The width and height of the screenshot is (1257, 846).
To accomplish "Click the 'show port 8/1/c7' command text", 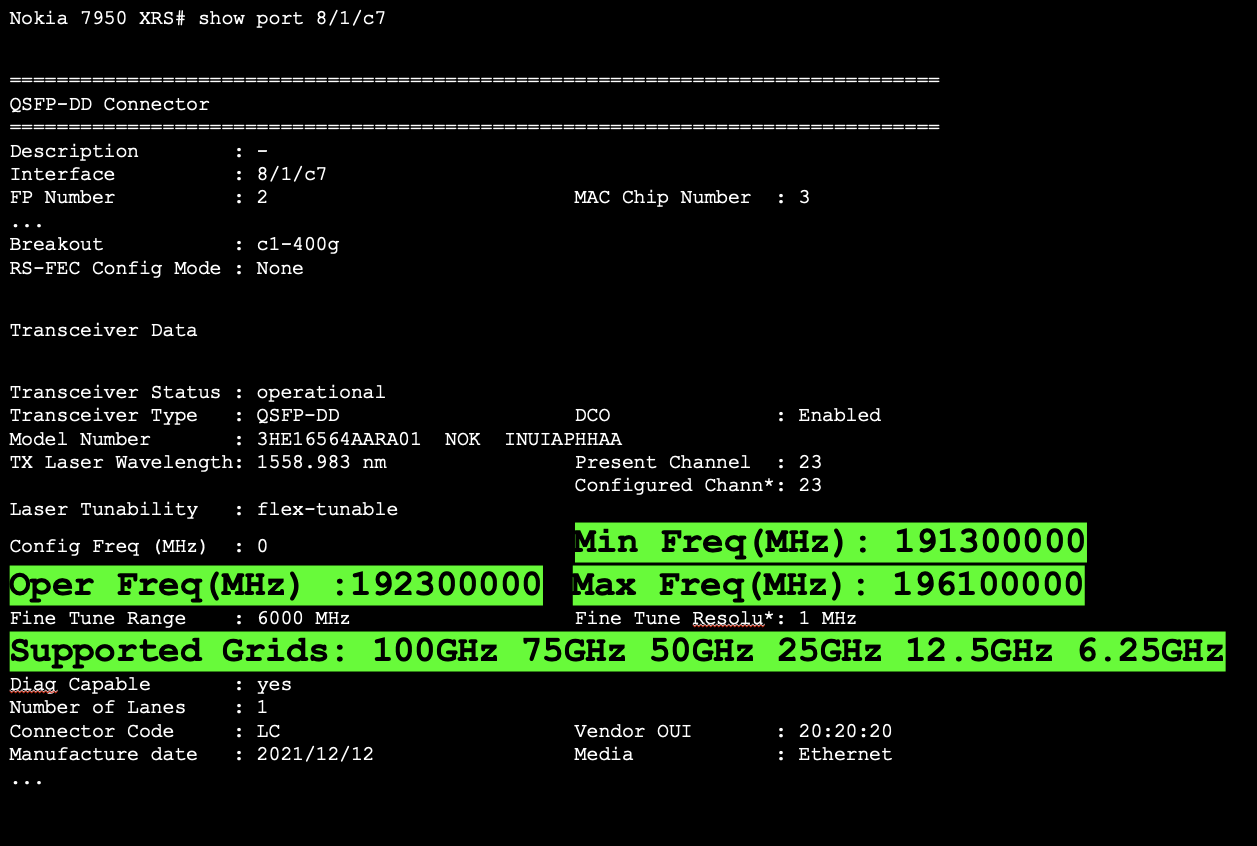I will click(292, 19).
